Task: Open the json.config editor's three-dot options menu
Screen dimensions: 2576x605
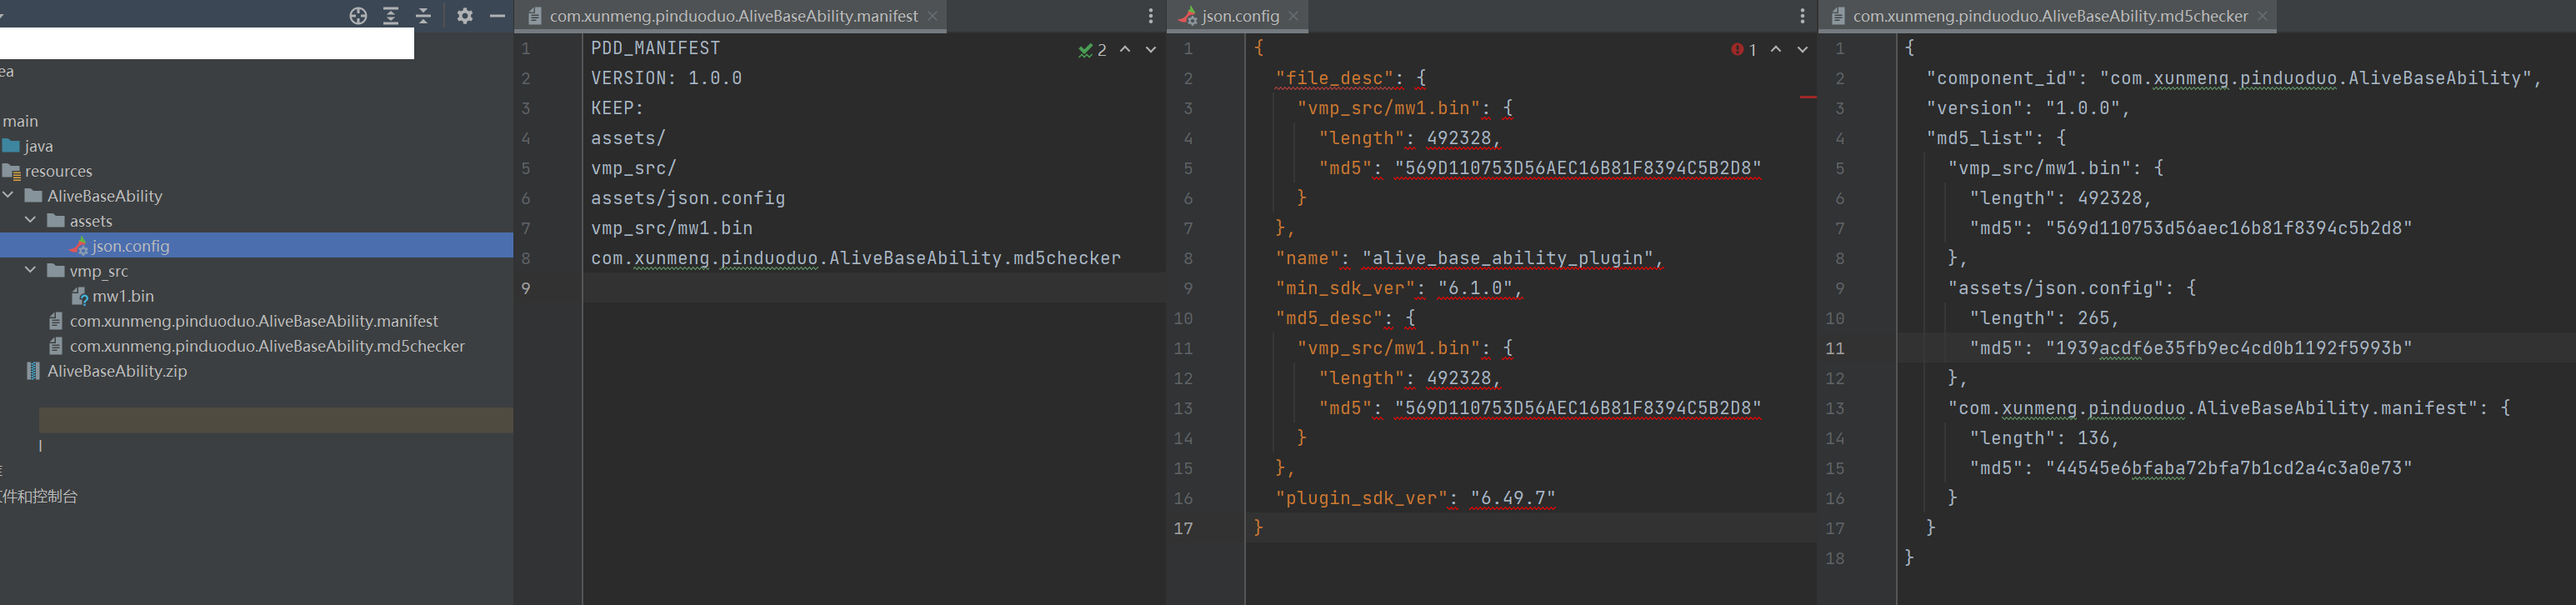Action: pos(1802,16)
